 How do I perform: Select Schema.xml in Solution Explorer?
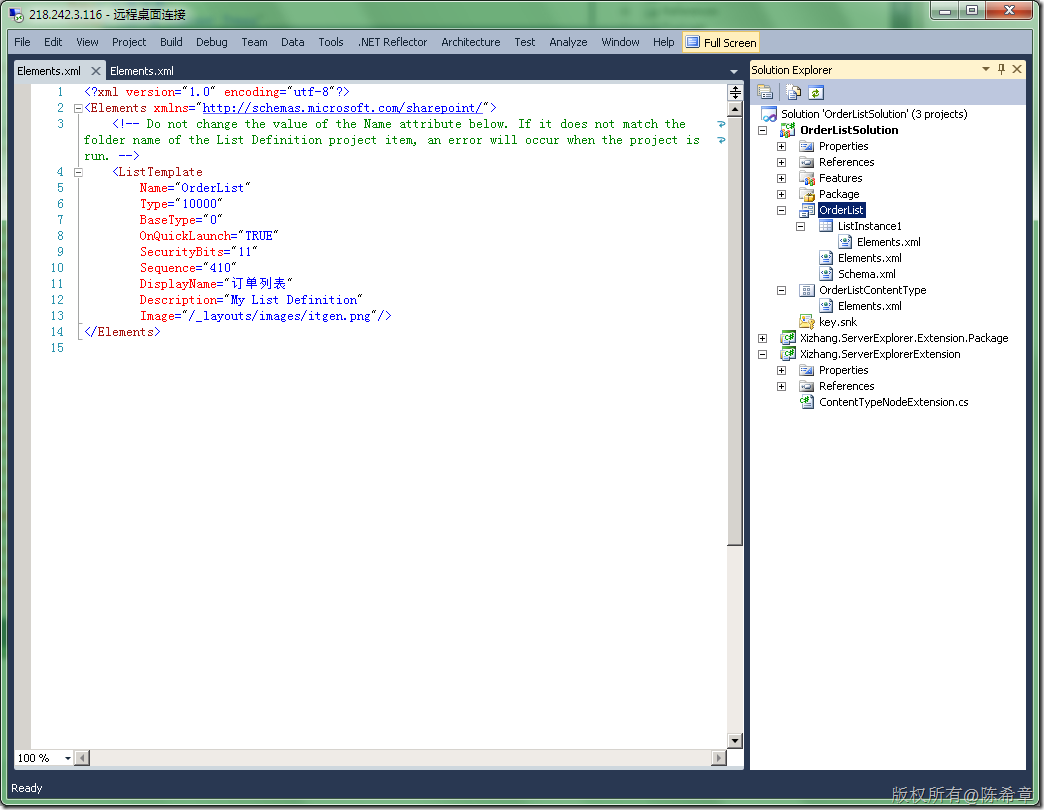tap(866, 274)
